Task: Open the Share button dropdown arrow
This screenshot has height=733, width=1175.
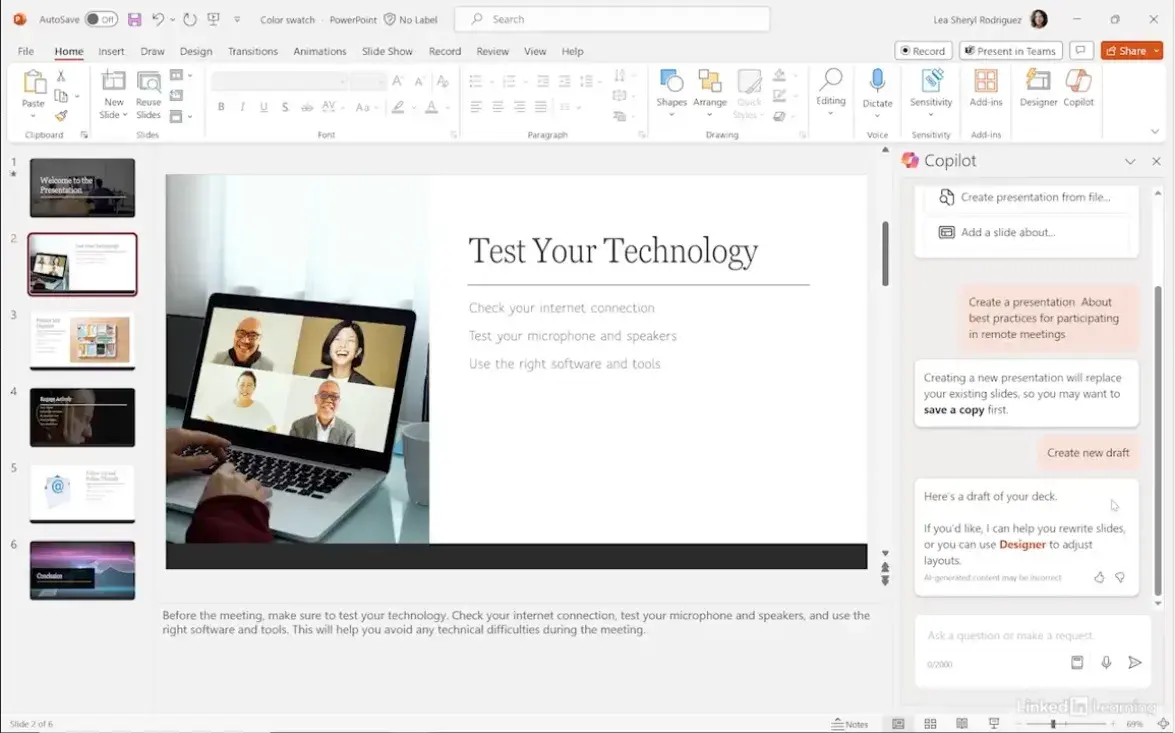Action: [1156, 51]
